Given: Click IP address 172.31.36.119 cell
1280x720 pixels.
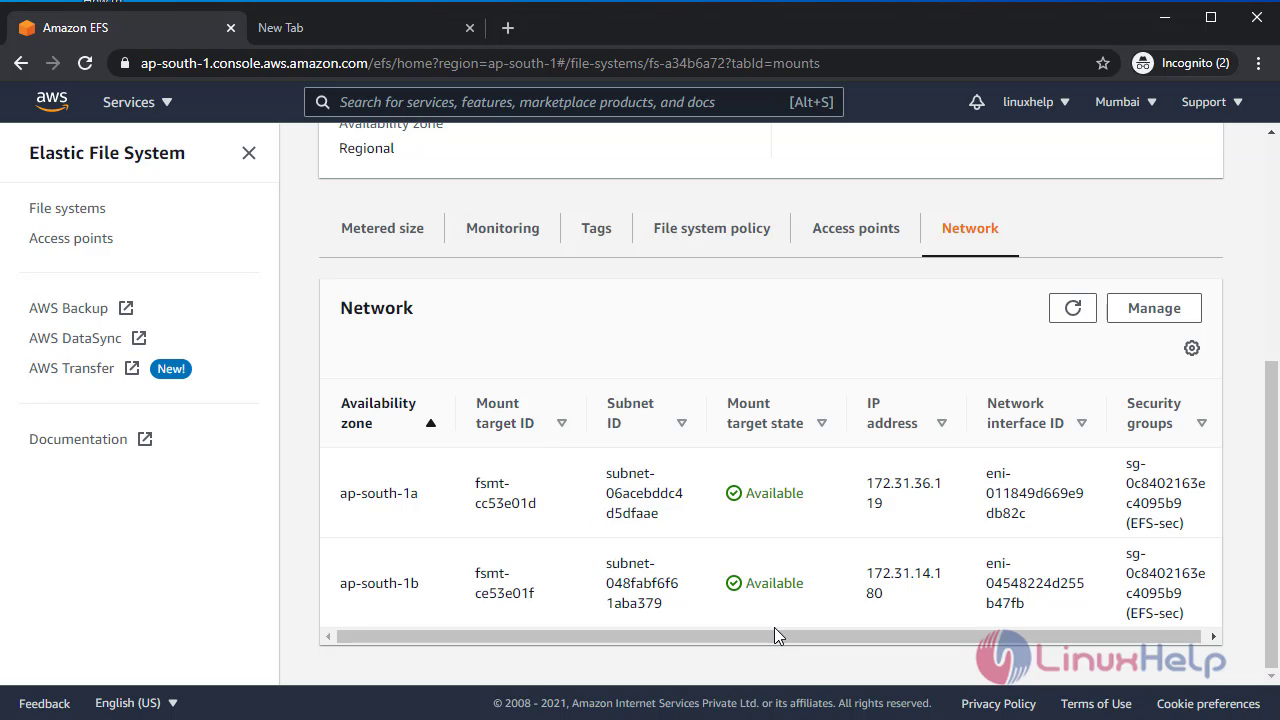Looking at the screenshot, I should click(x=904, y=493).
